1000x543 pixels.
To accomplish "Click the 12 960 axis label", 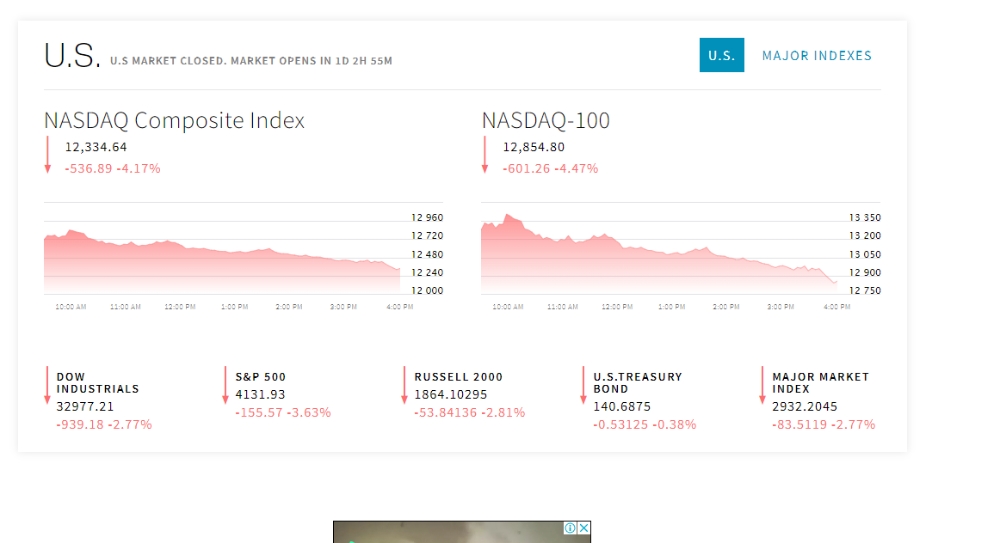I will [x=427, y=218].
